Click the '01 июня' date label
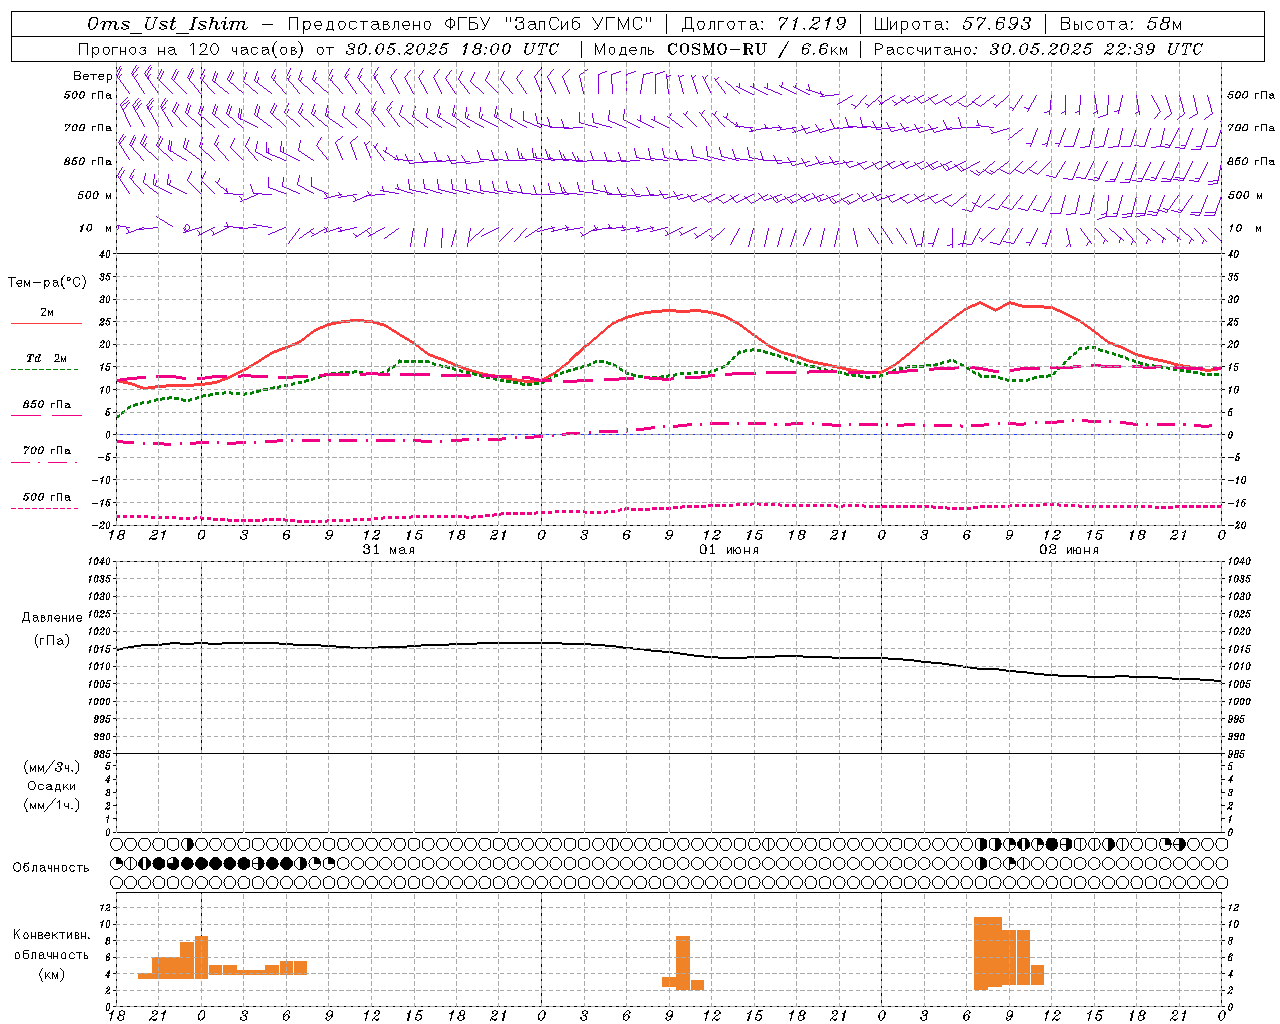 729,549
